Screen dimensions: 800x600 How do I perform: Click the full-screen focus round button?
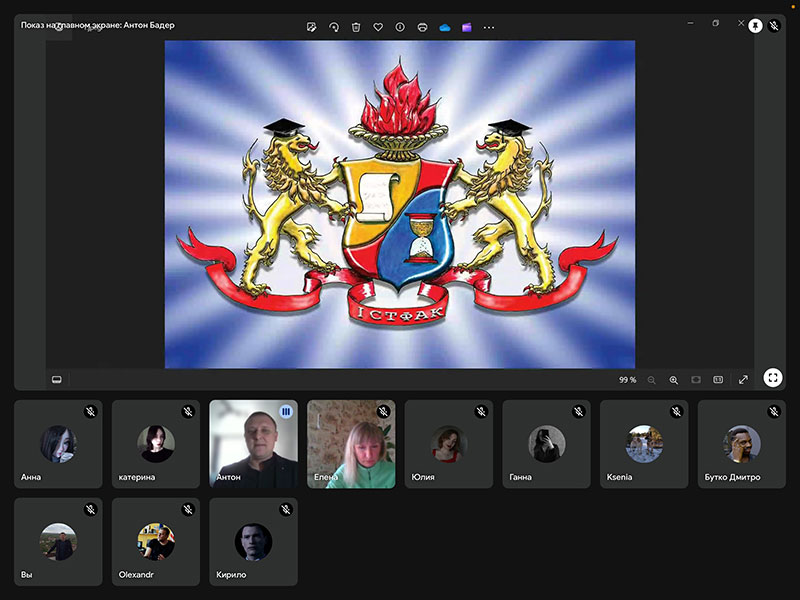(x=773, y=378)
